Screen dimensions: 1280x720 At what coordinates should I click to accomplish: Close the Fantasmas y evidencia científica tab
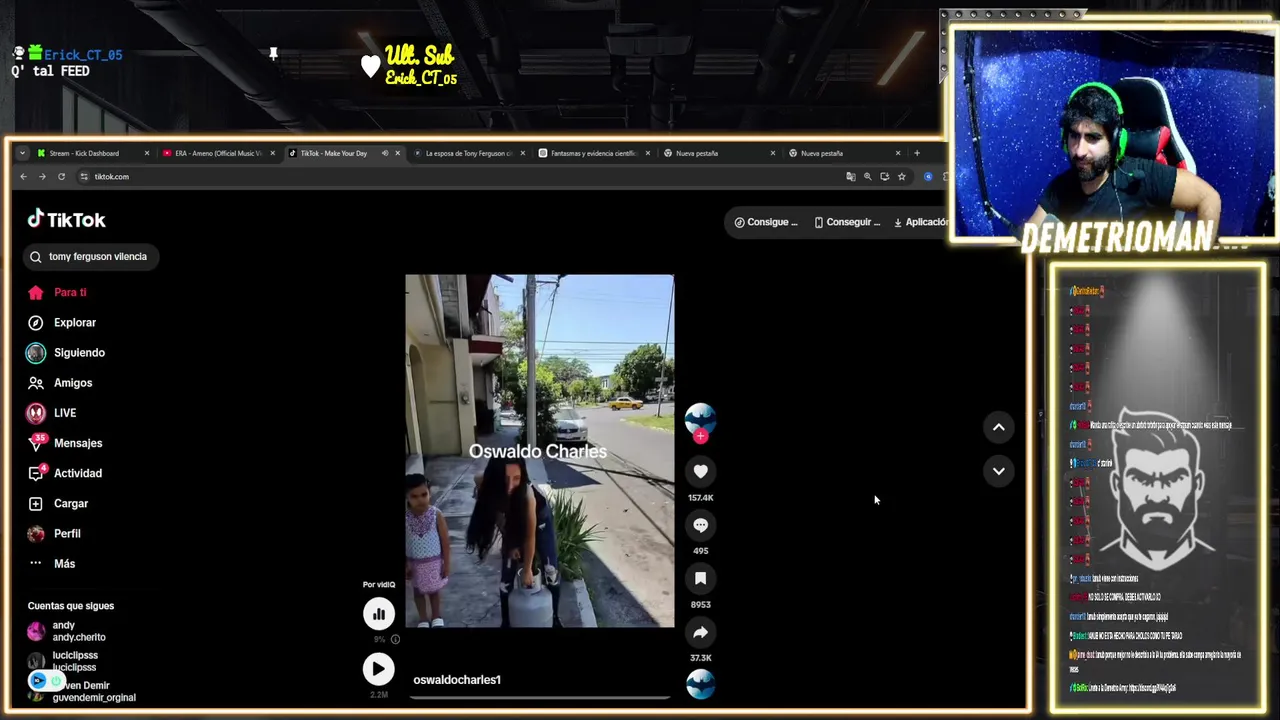click(x=648, y=153)
